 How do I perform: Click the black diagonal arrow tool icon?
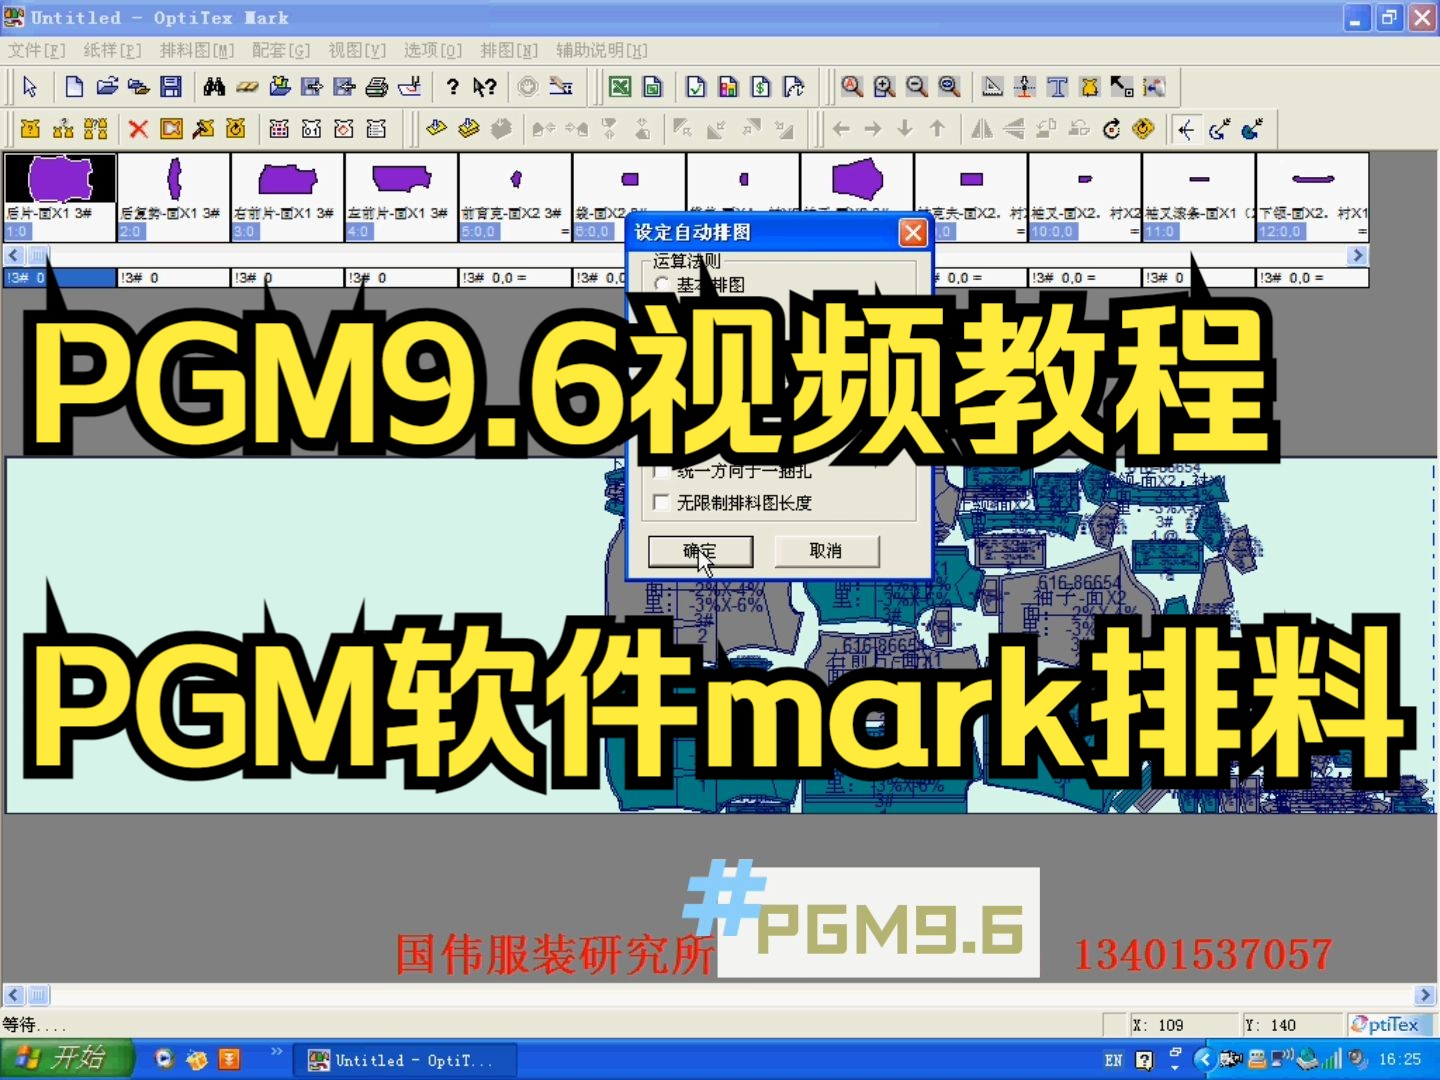1121,87
